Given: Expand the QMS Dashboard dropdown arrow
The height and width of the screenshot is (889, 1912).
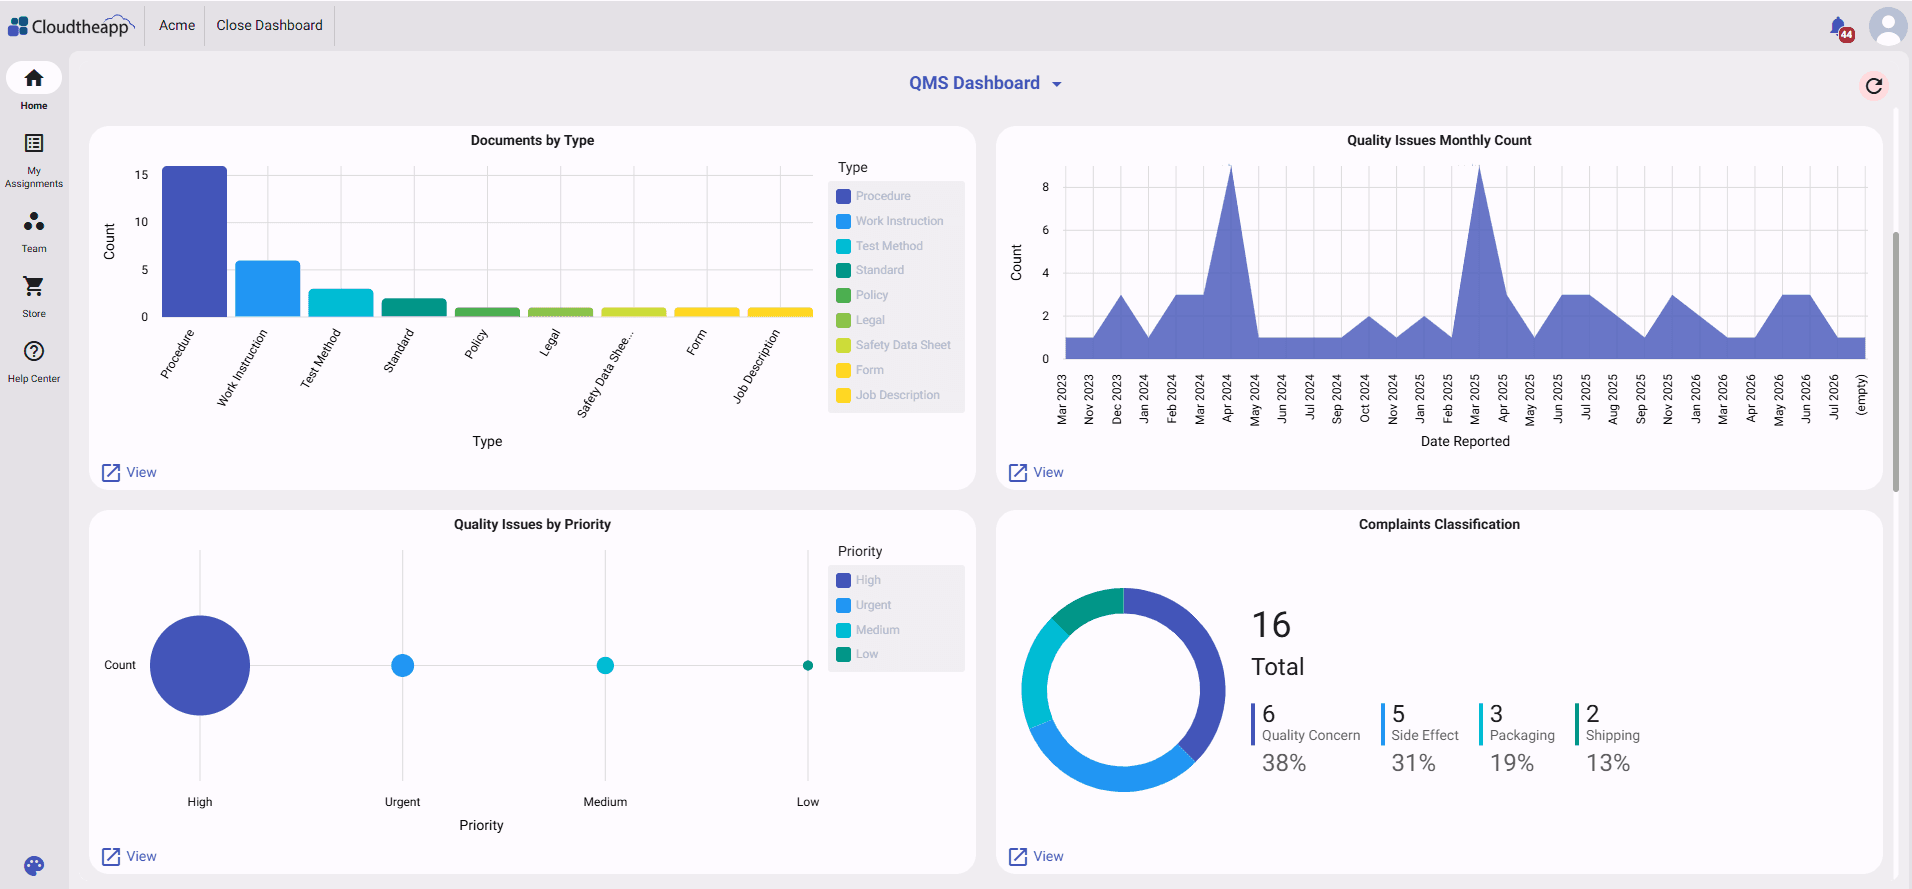Looking at the screenshot, I should (x=1057, y=84).
